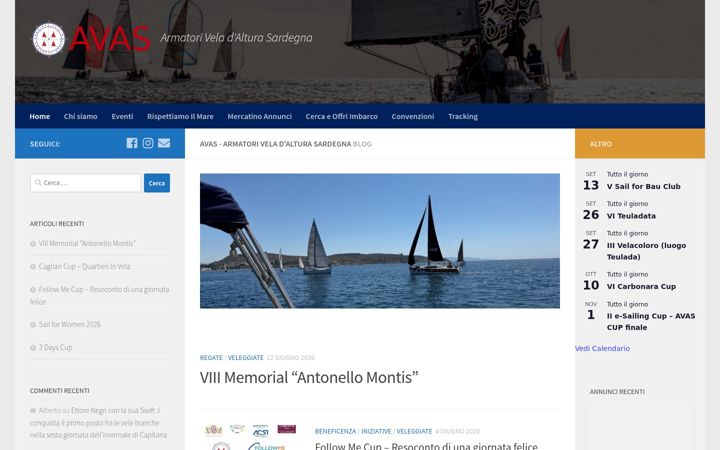Open the AVAS Facebook page icon
Image resolution: width=720 pixels, height=450 pixels.
pyautogui.click(x=132, y=143)
